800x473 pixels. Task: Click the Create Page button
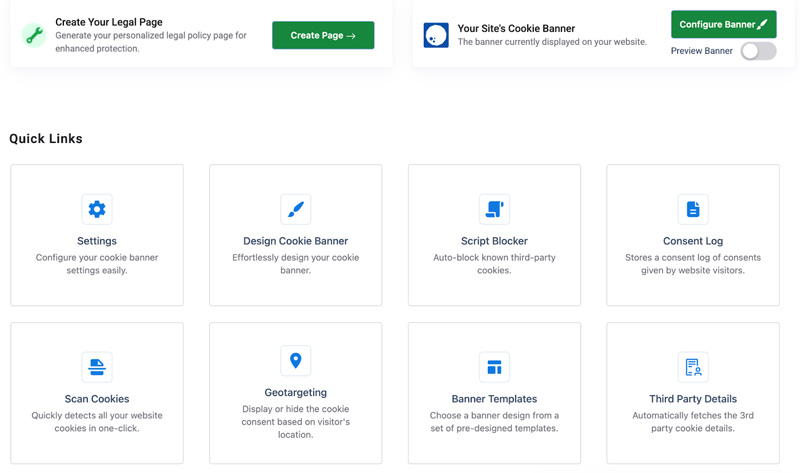(323, 35)
